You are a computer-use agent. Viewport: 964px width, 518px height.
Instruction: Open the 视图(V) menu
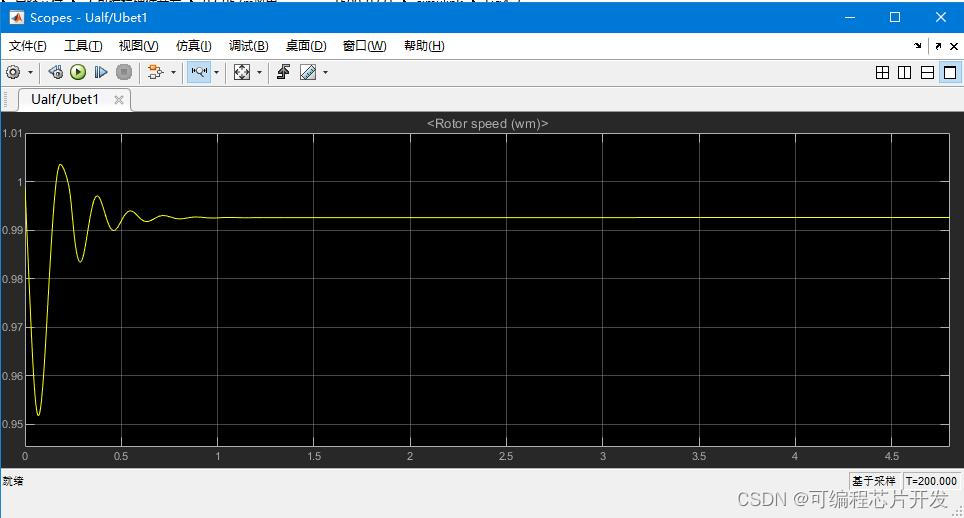[x=138, y=46]
